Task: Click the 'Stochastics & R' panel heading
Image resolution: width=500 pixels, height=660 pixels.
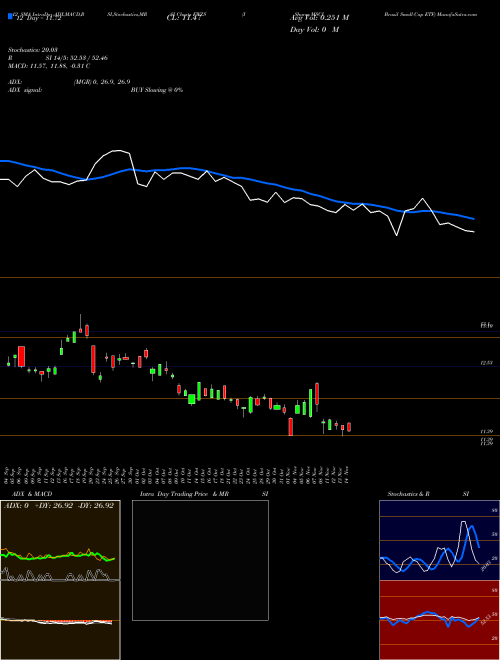Action: pos(409,494)
